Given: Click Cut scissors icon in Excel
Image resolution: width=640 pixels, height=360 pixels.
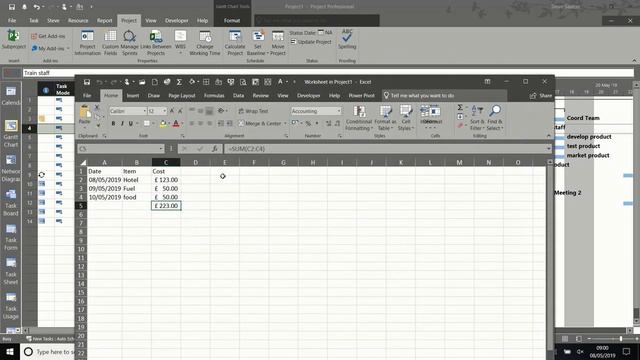Looking at the screenshot, I should coord(97,107).
